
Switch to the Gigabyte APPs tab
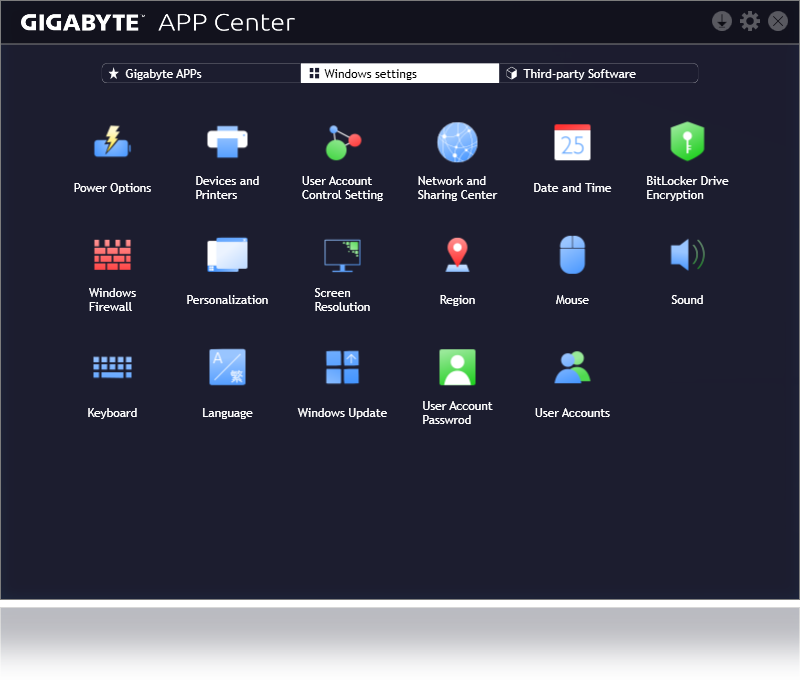[200, 72]
